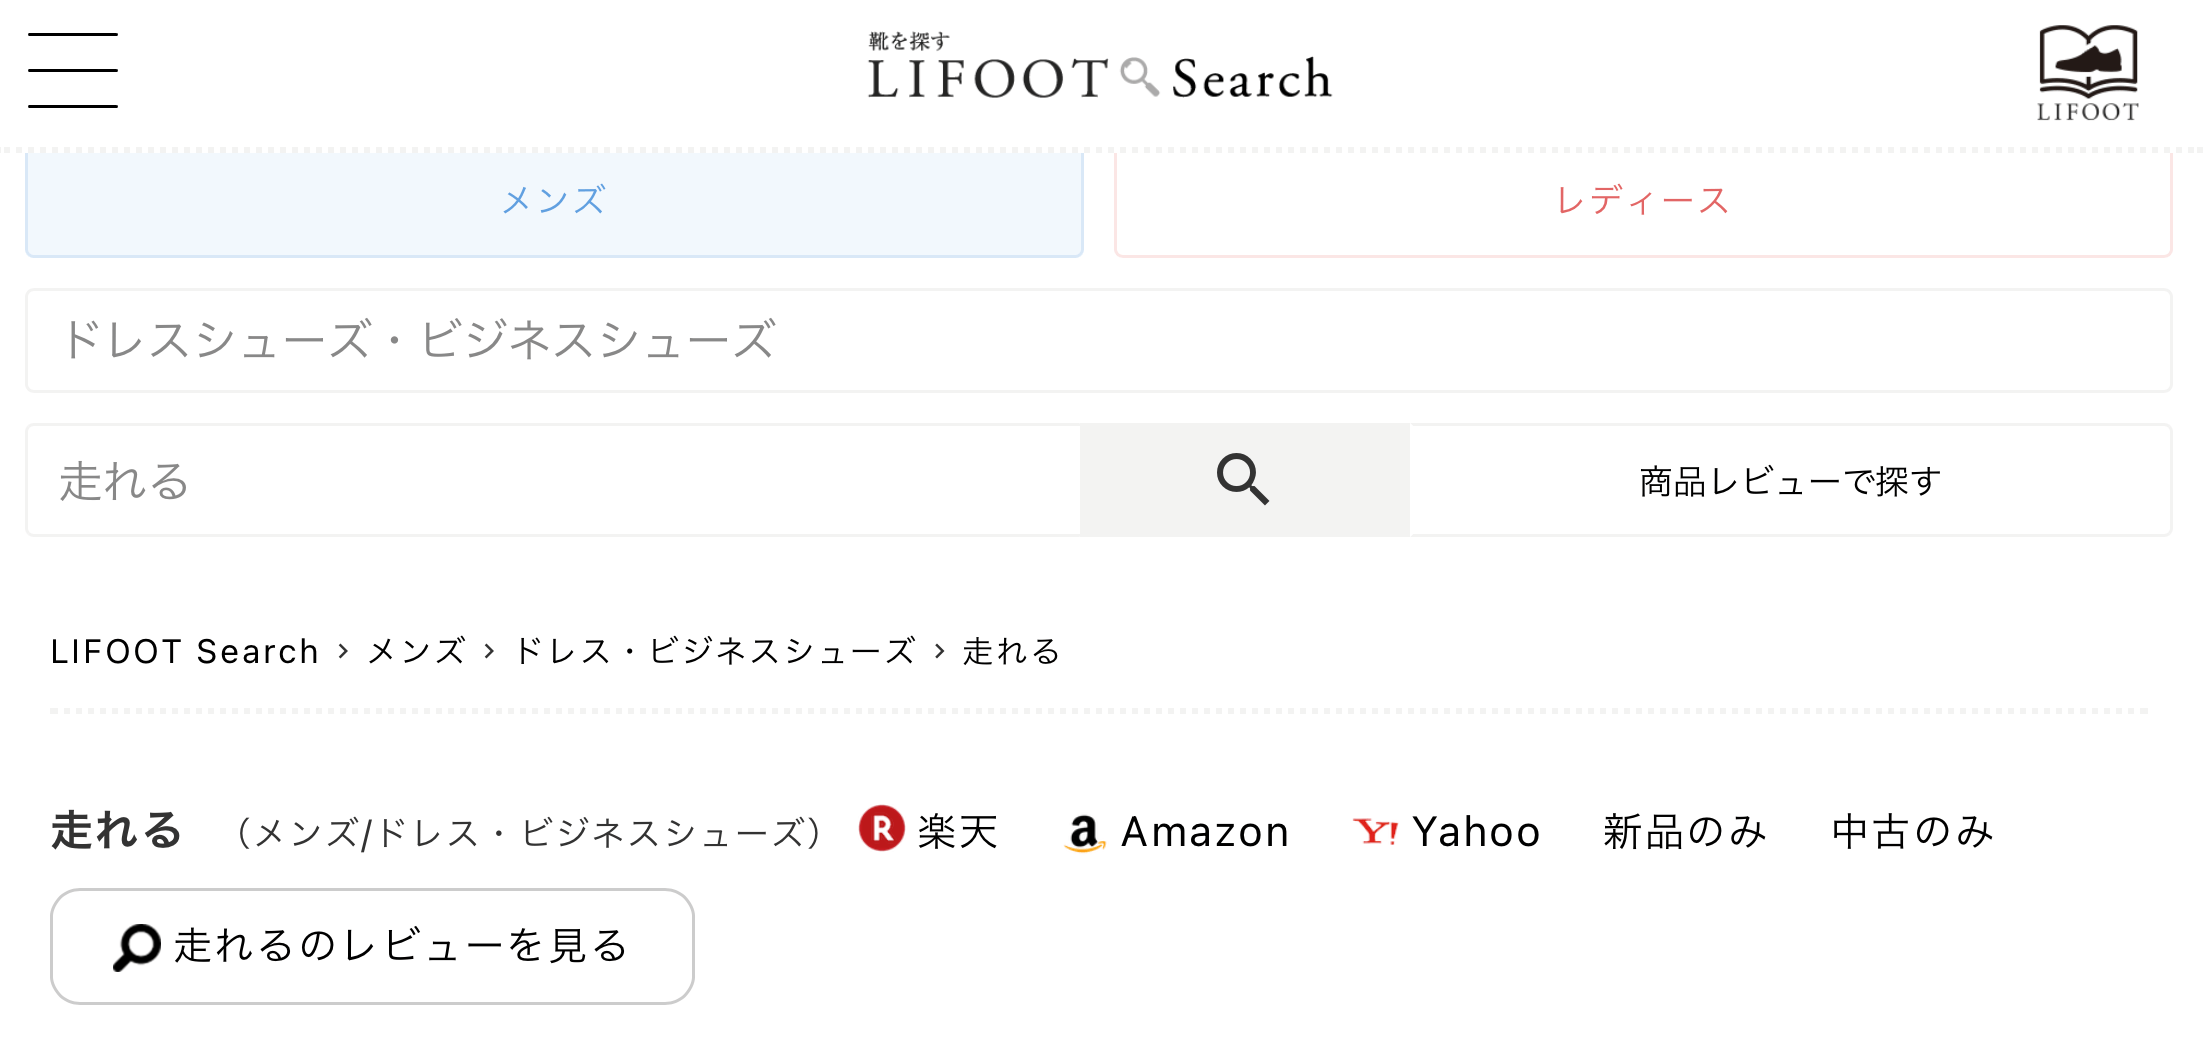The width and height of the screenshot is (2203, 1045).
Task: Open 走れるのレビューを見る button
Action: [372, 946]
